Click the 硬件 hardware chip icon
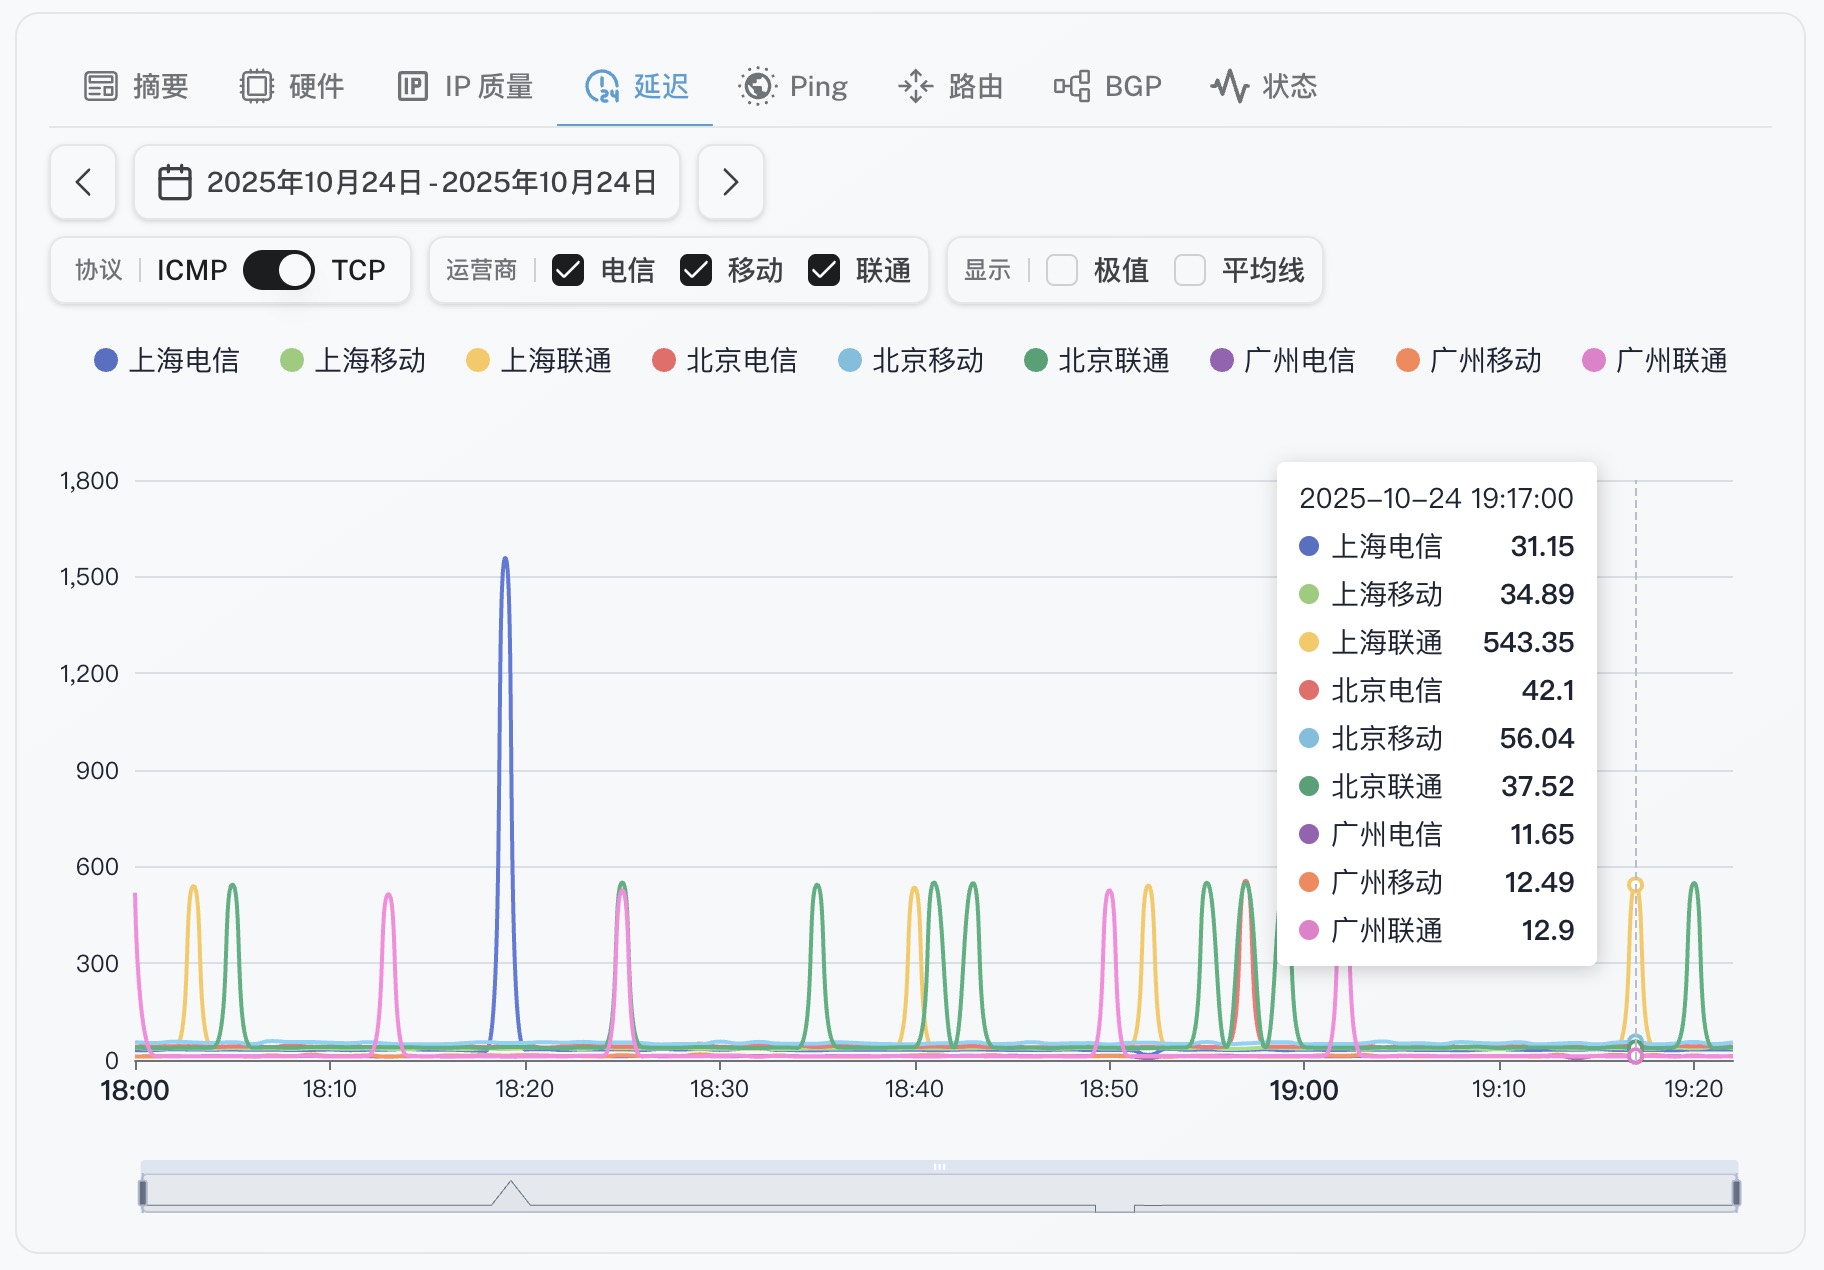This screenshot has height=1270, width=1824. click(x=256, y=87)
